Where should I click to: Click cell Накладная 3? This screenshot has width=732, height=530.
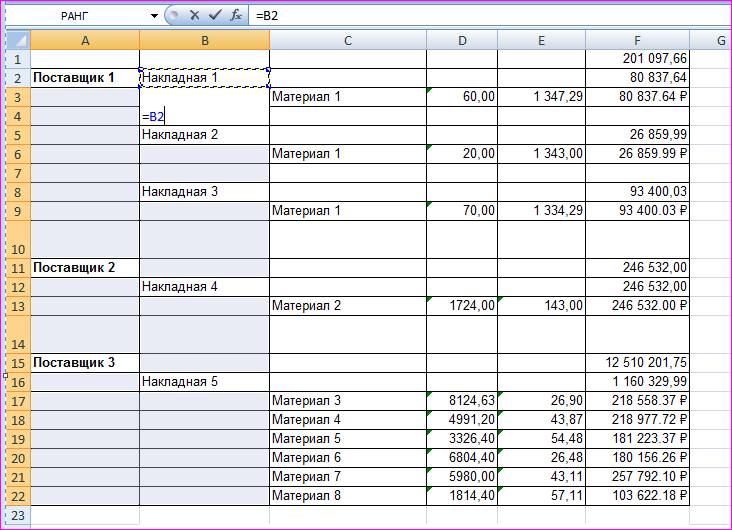[204, 192]
